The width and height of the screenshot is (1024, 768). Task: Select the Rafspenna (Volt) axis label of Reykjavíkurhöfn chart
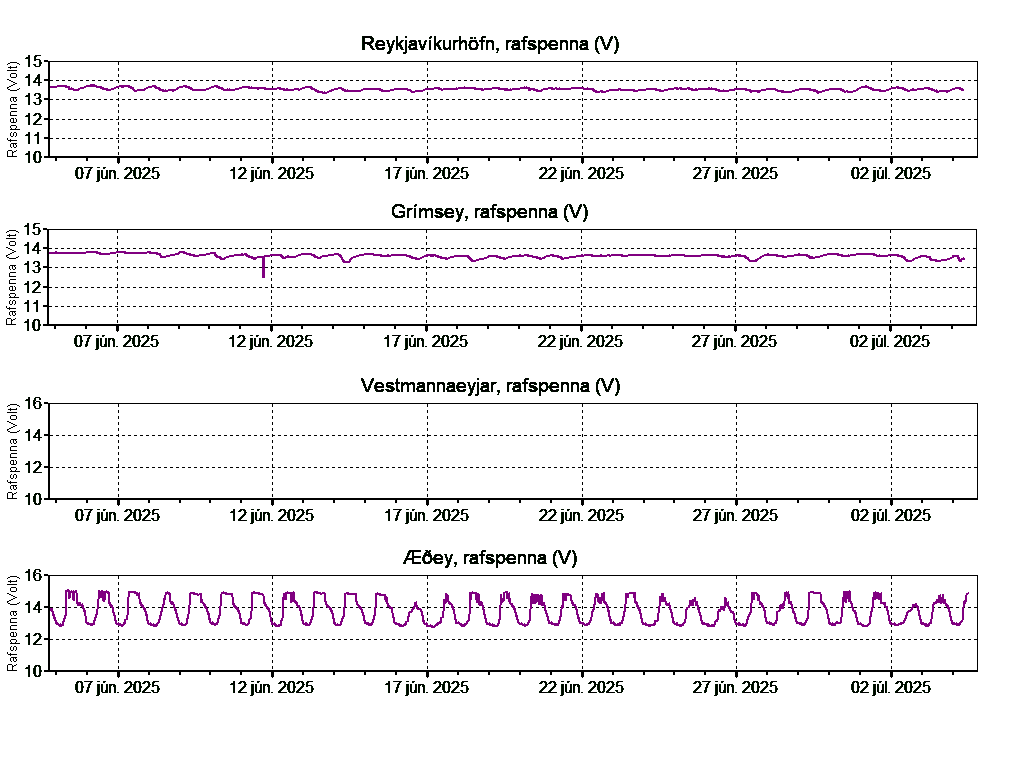coord(12,109)
